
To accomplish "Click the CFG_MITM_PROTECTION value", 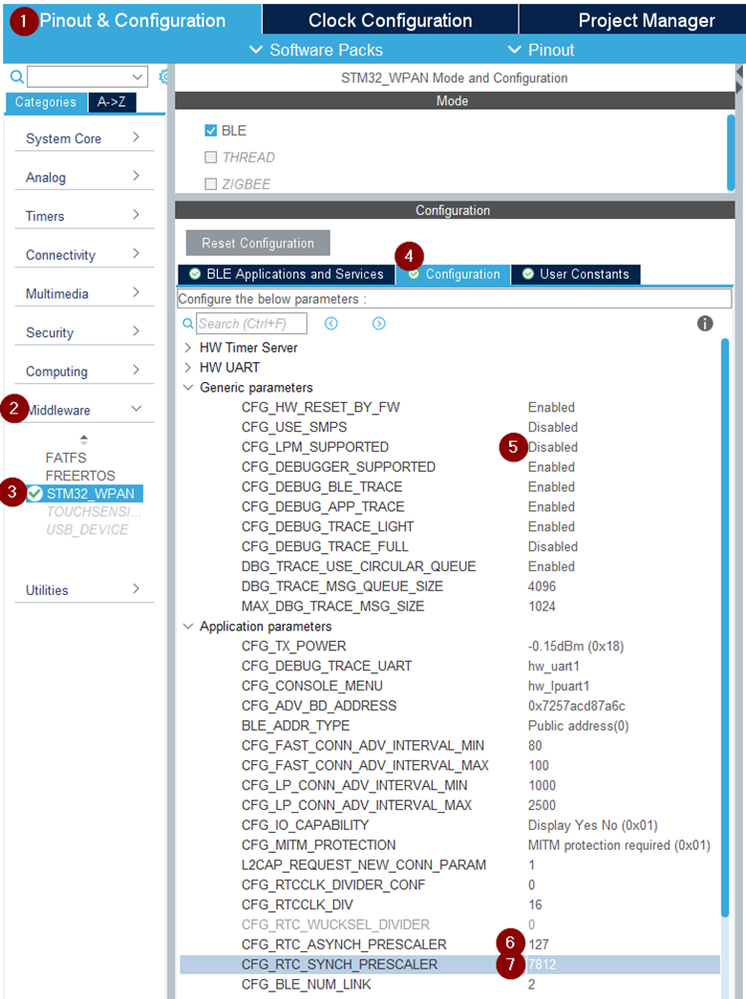I will click(x=619, y=845).
